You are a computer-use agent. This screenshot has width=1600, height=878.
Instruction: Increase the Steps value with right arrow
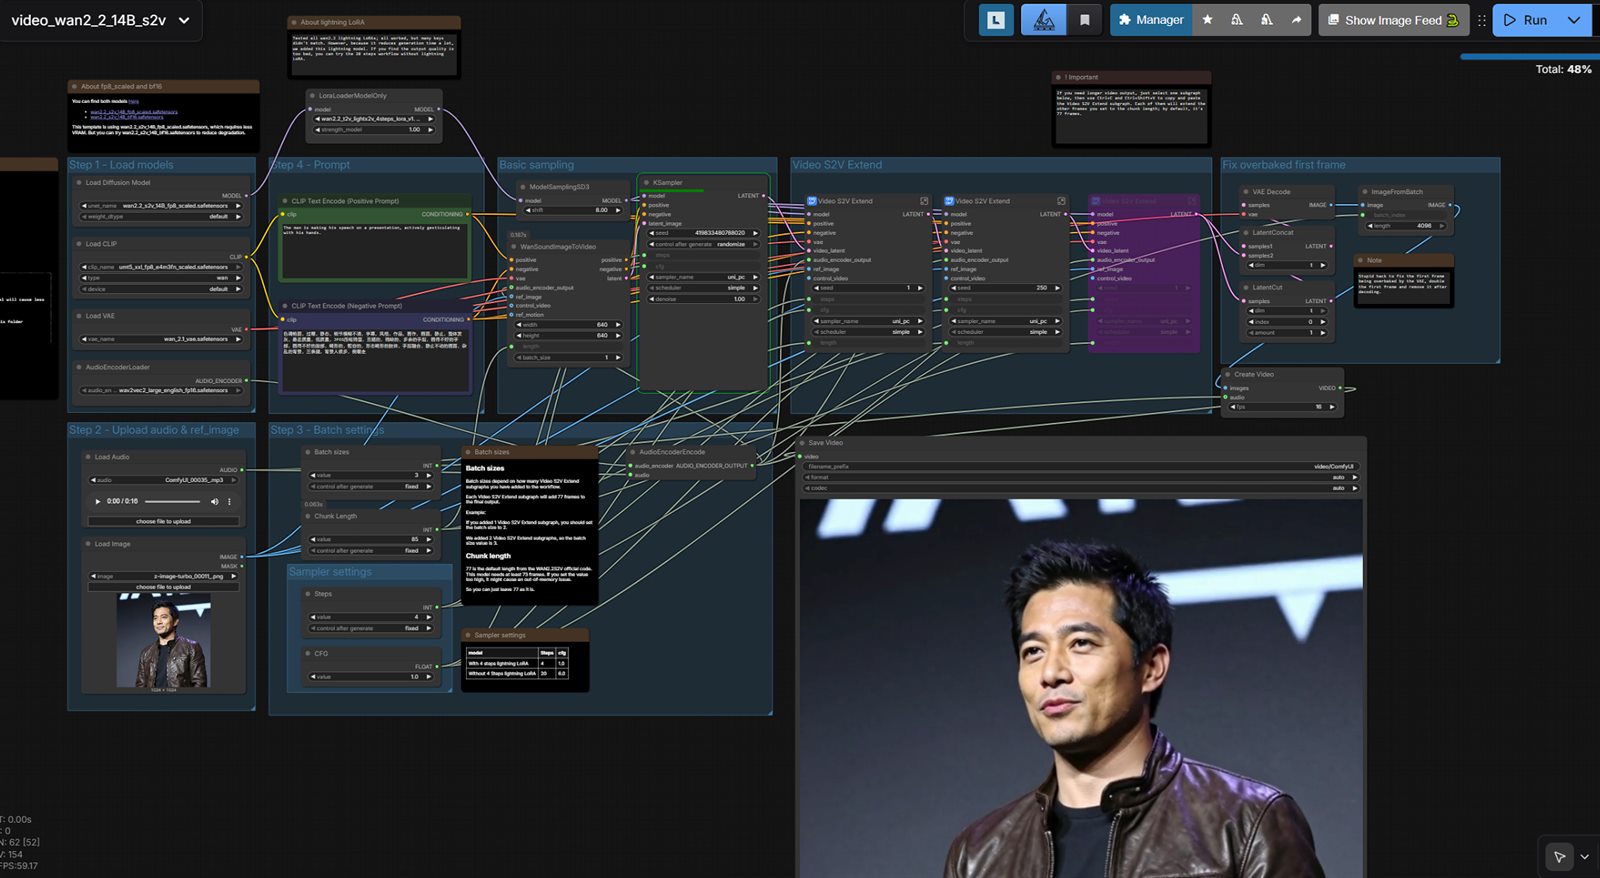coord(429,617)
